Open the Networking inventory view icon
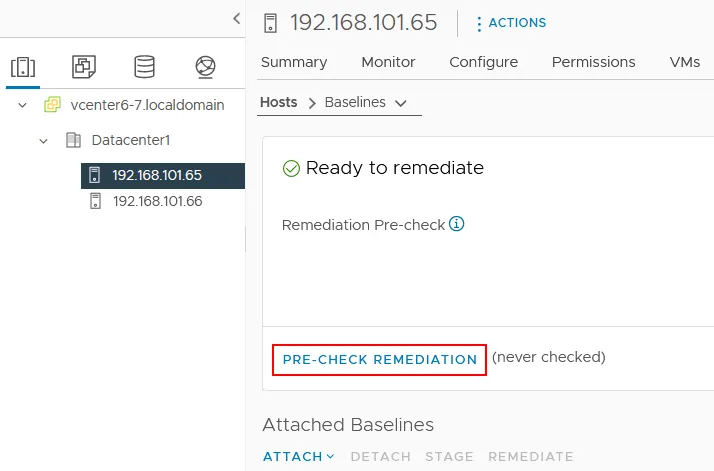 205,67
